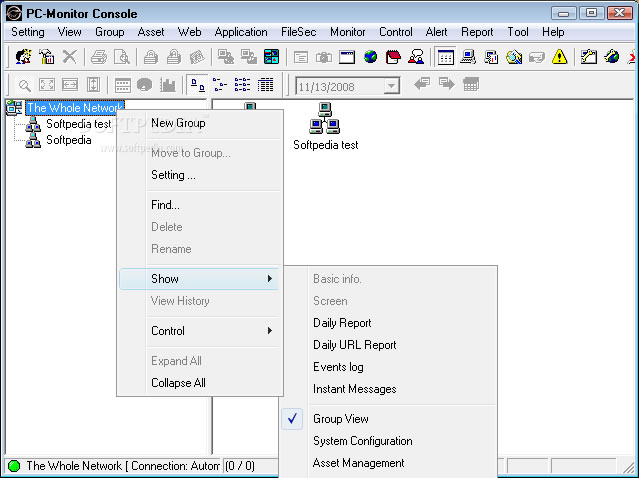Viewport: 639px width, 478px height.
Task: Click the fit height vertical arrows icon
Action: (93, 85)
